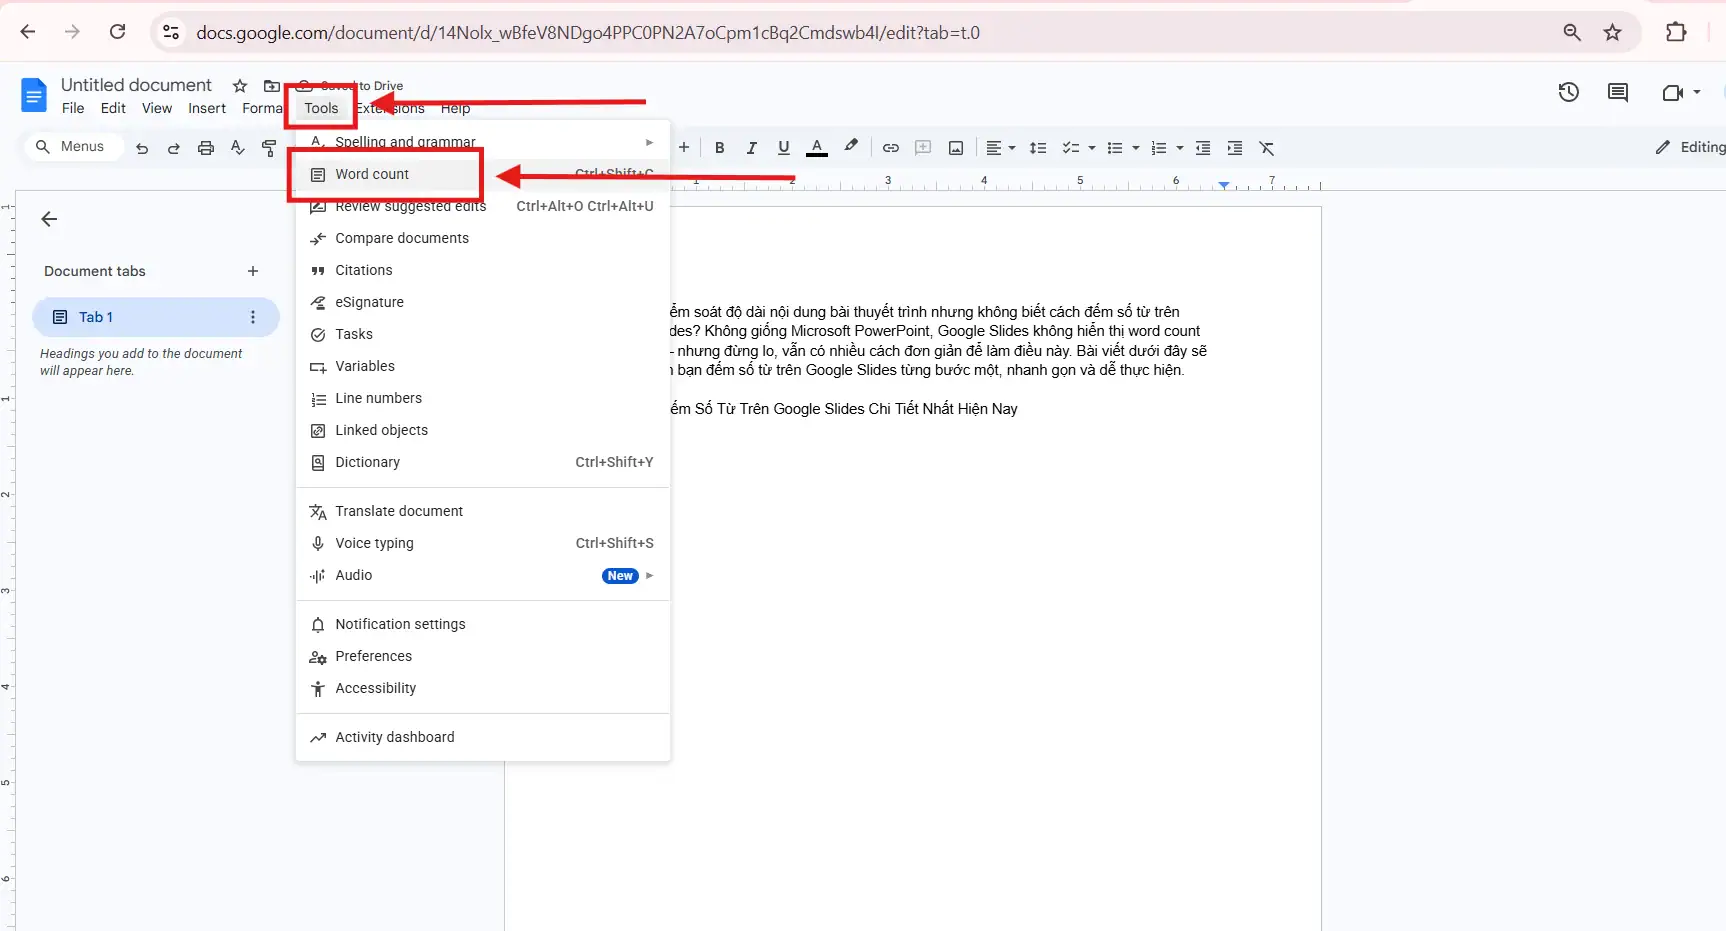Expand the numbered list style dropdown
1726x931 pixels.
pyautogui.click(x=1178, y=147)
